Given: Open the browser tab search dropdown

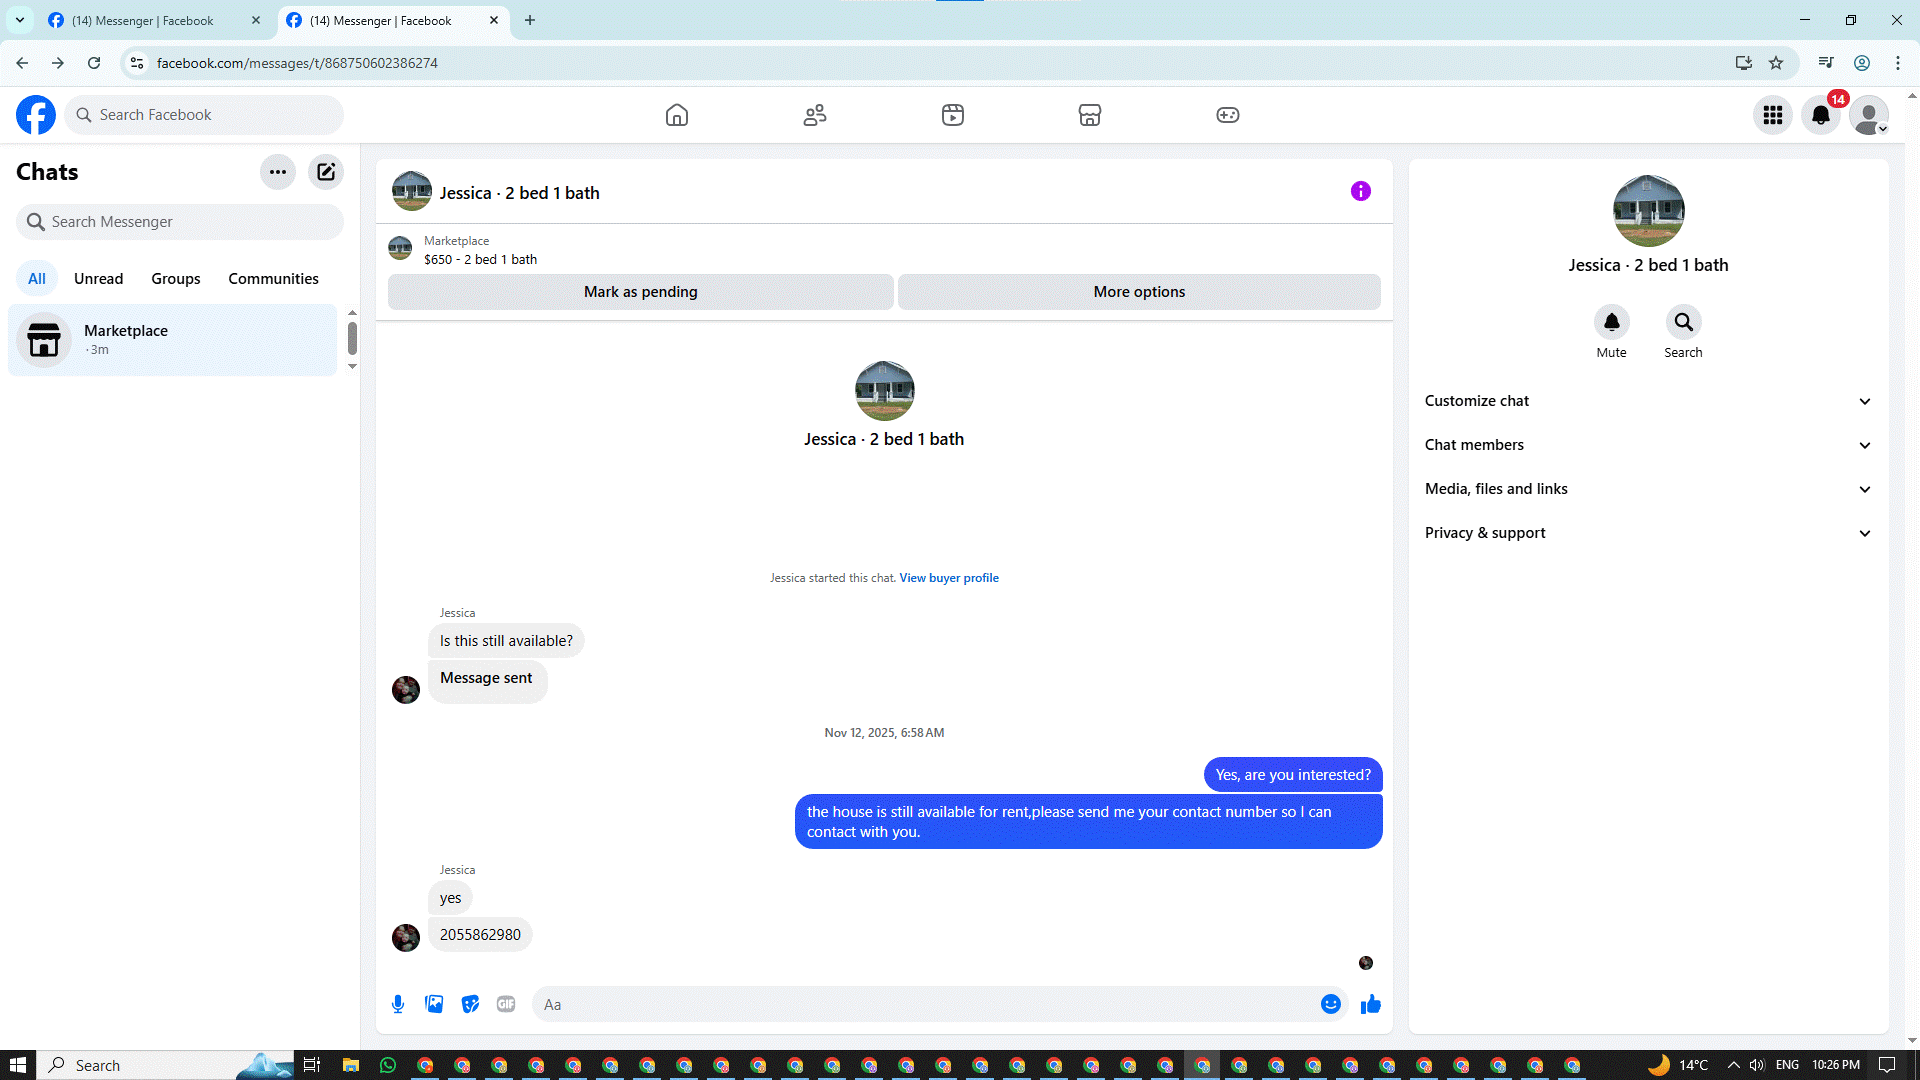Looking at the screenshot, I should (x=20, y=20).
